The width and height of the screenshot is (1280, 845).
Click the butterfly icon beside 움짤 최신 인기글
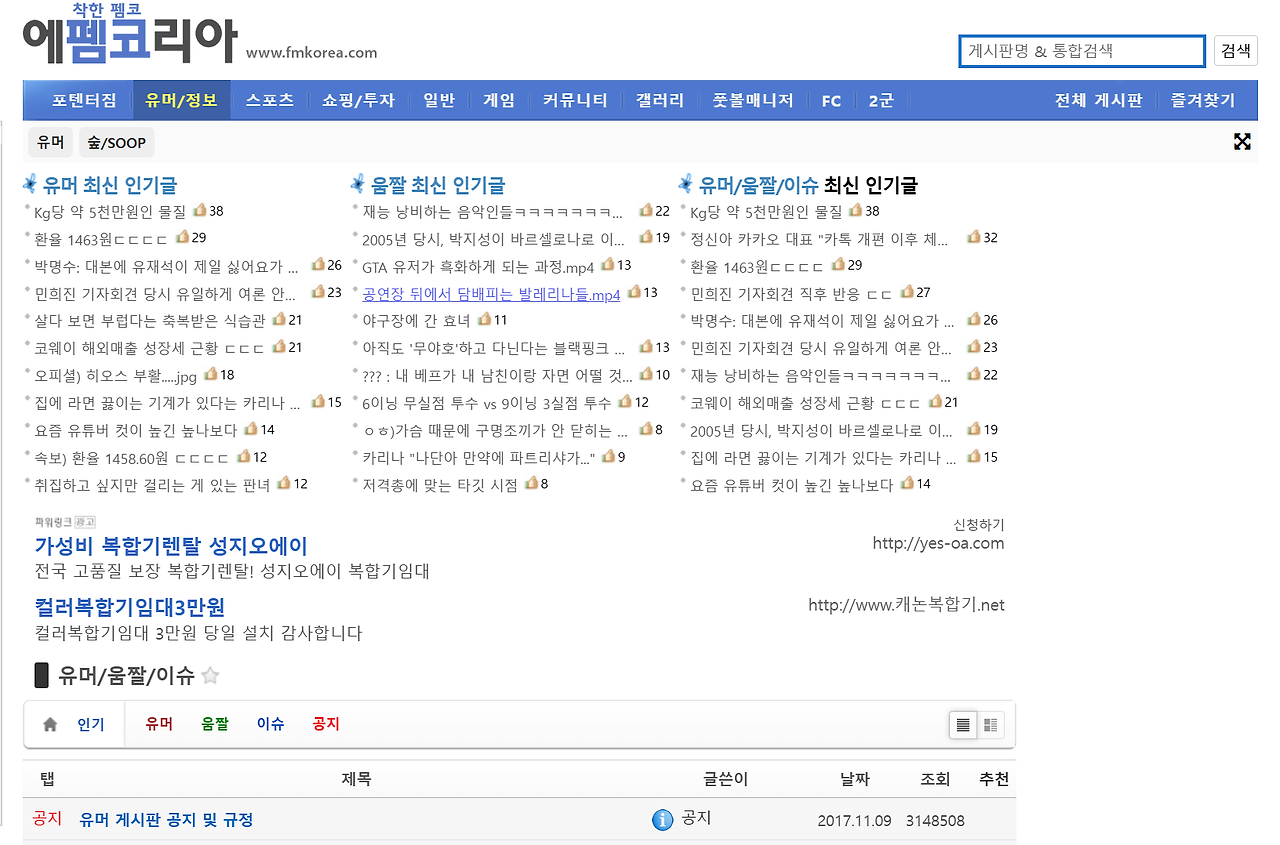358,184
